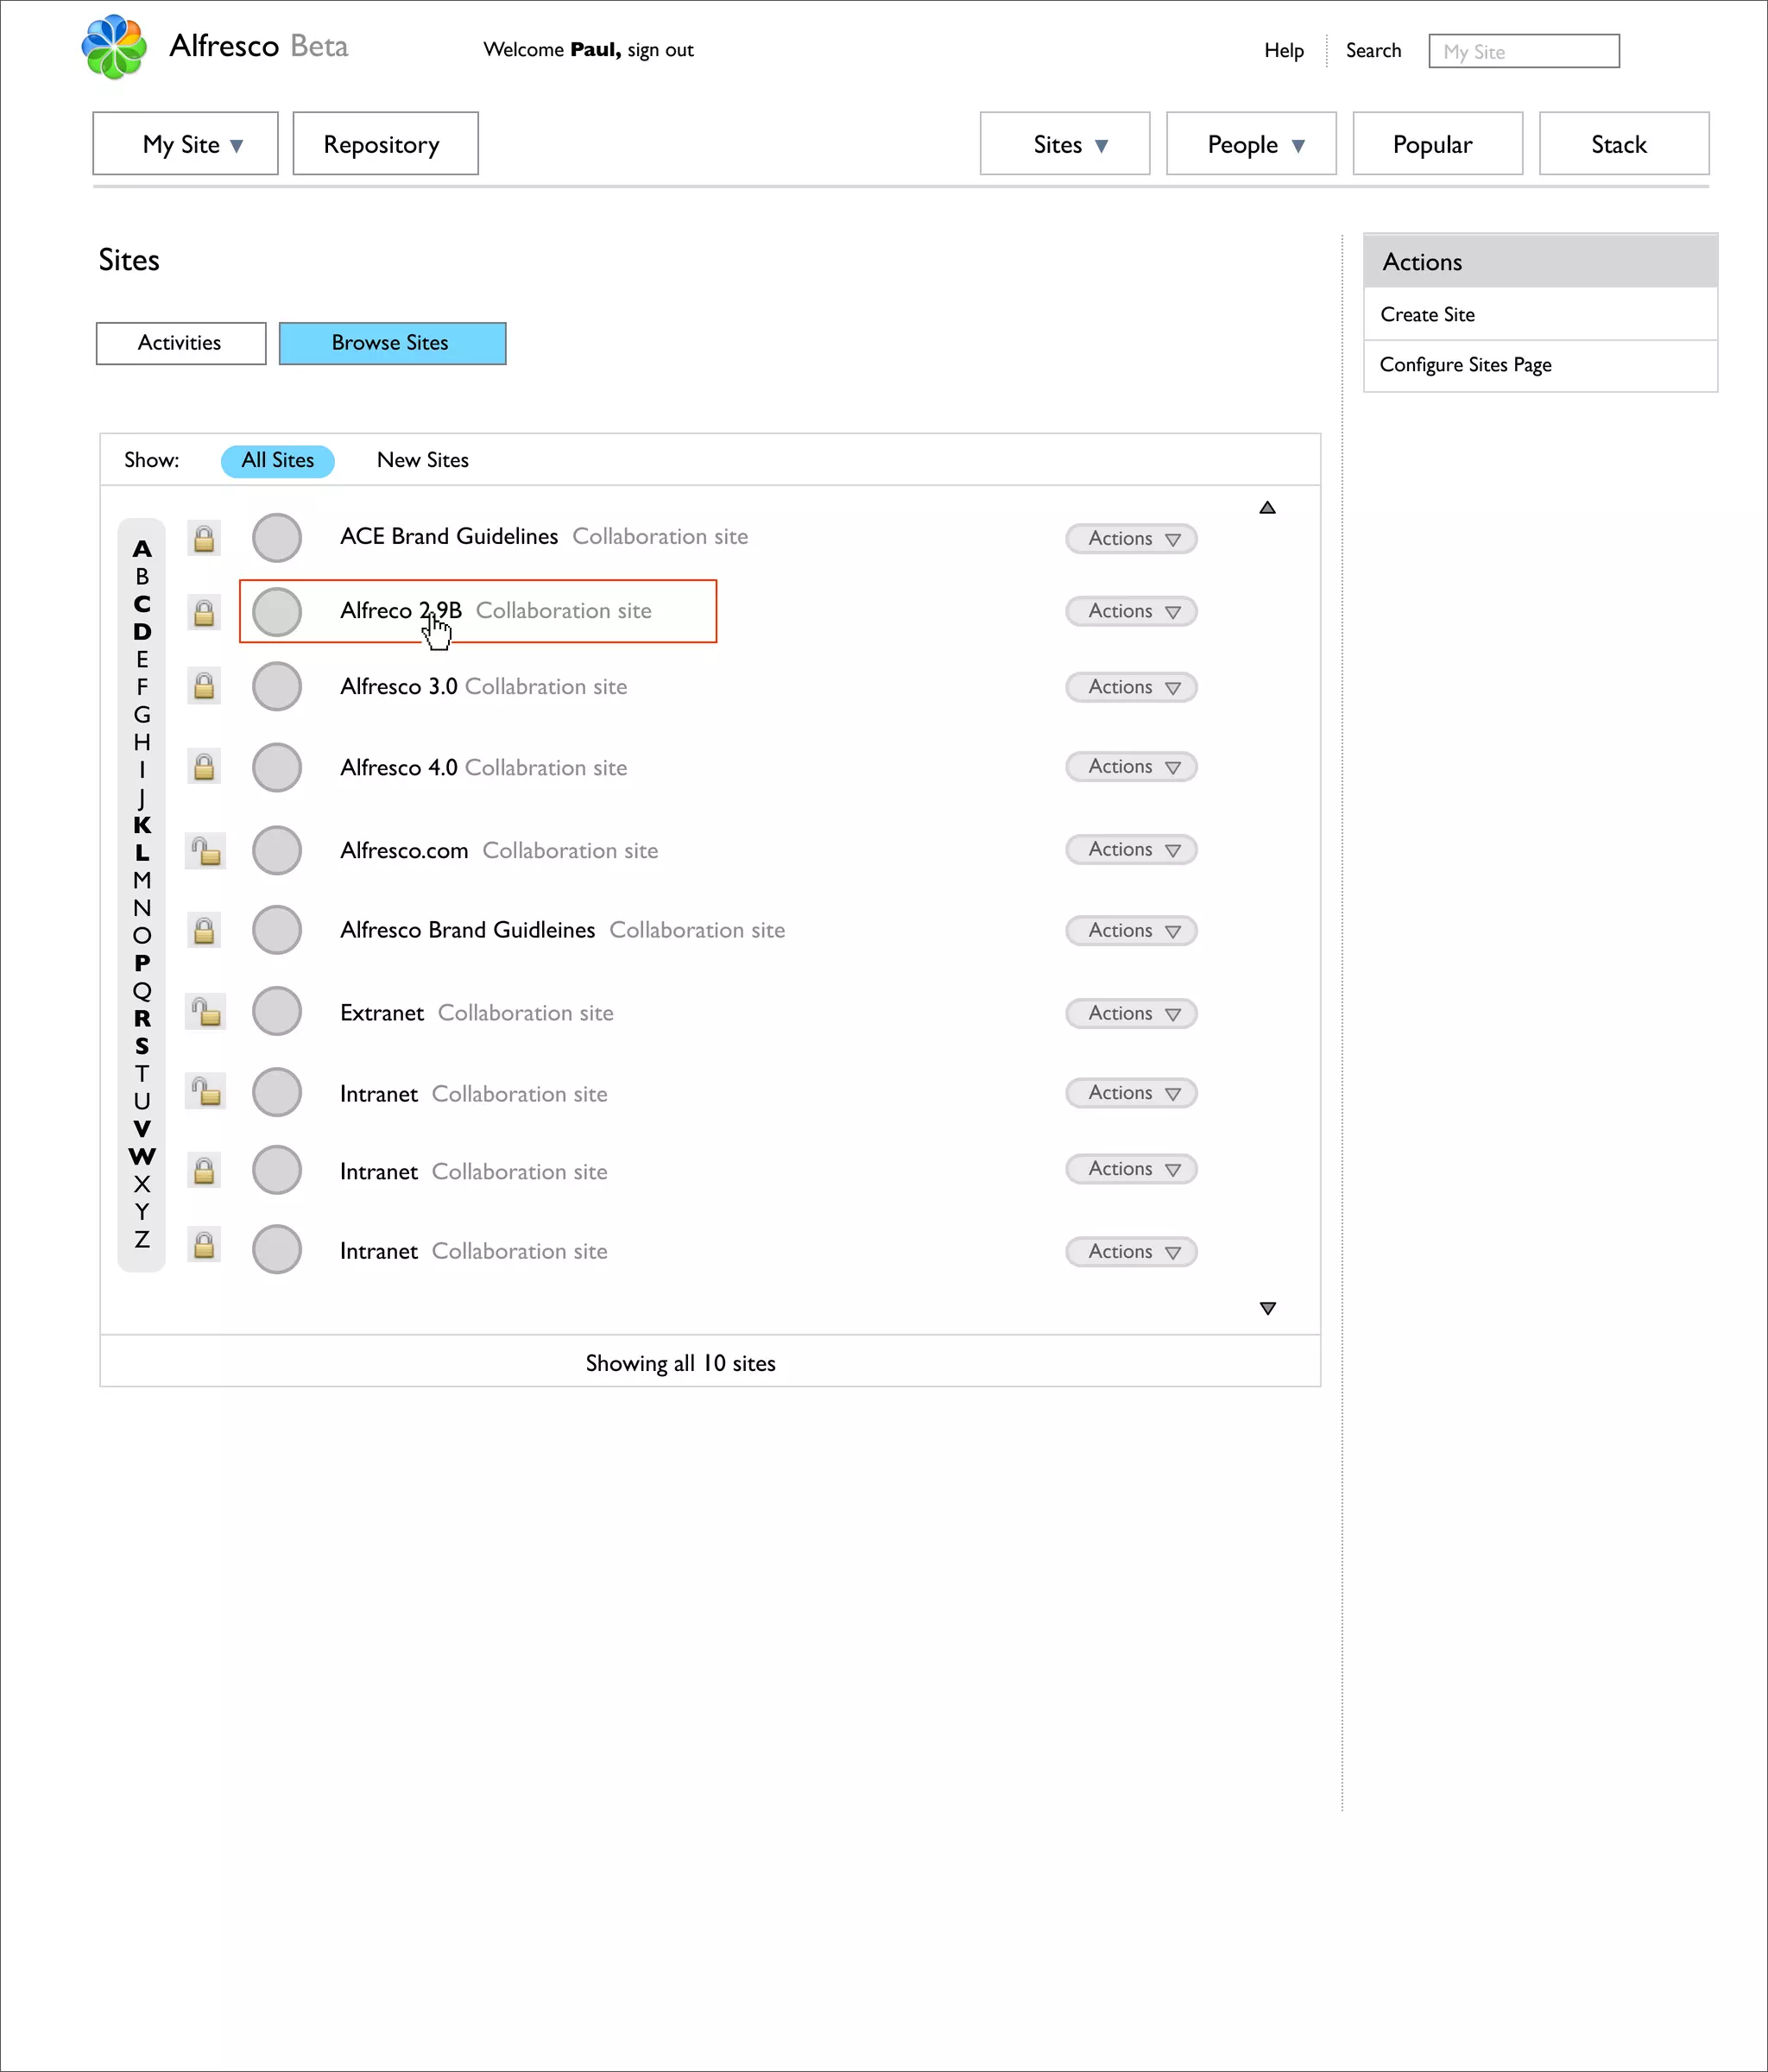Open the Repository tab
Viewport: 1768px width, 2072px height.
tap(385, 144)
